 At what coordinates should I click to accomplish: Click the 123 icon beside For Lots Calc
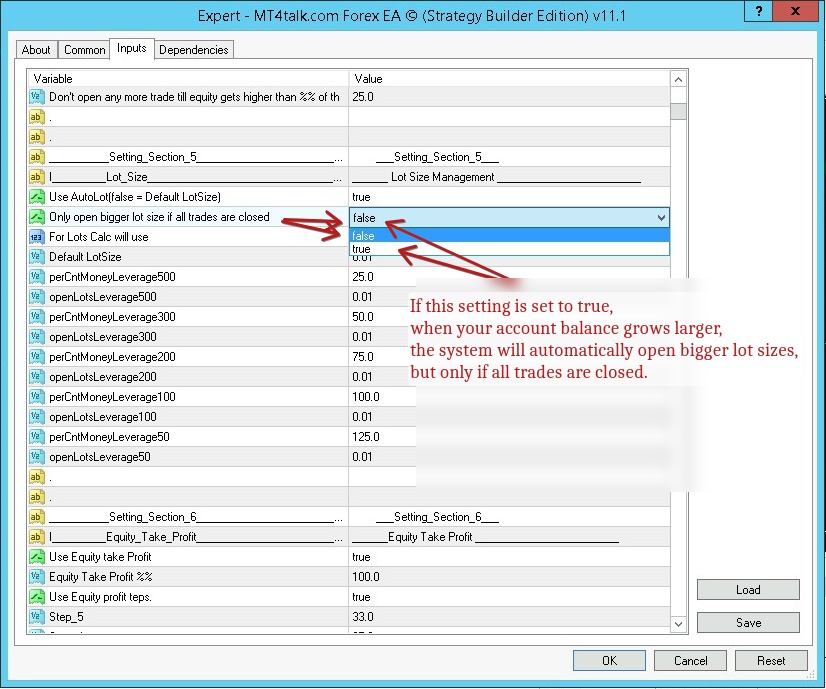[36, 237]
